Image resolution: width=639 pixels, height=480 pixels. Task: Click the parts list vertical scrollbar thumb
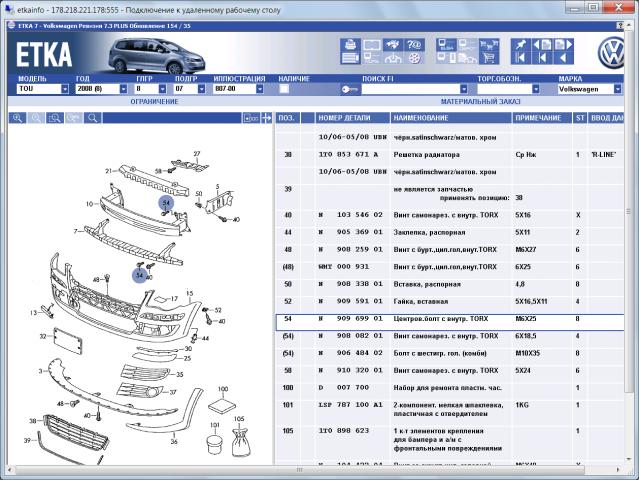[629, 212]
